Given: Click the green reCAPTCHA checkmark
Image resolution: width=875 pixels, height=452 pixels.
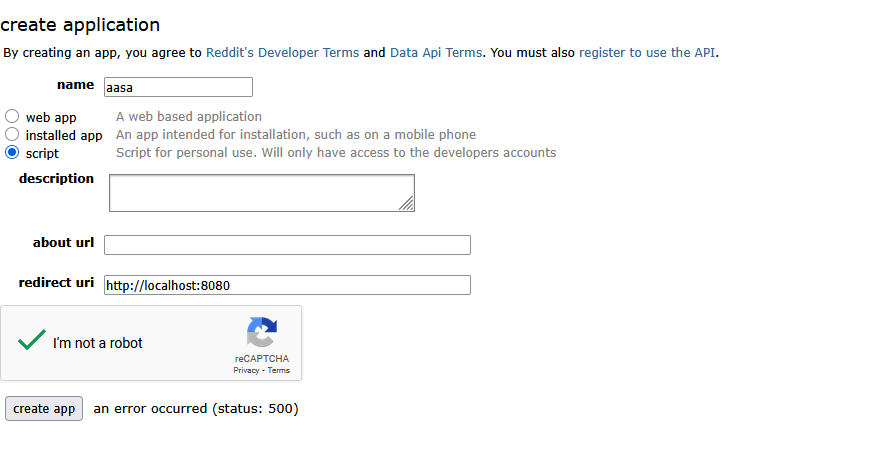Looking at the screenshot, I should pyautogui.click(x=32, y=341).
